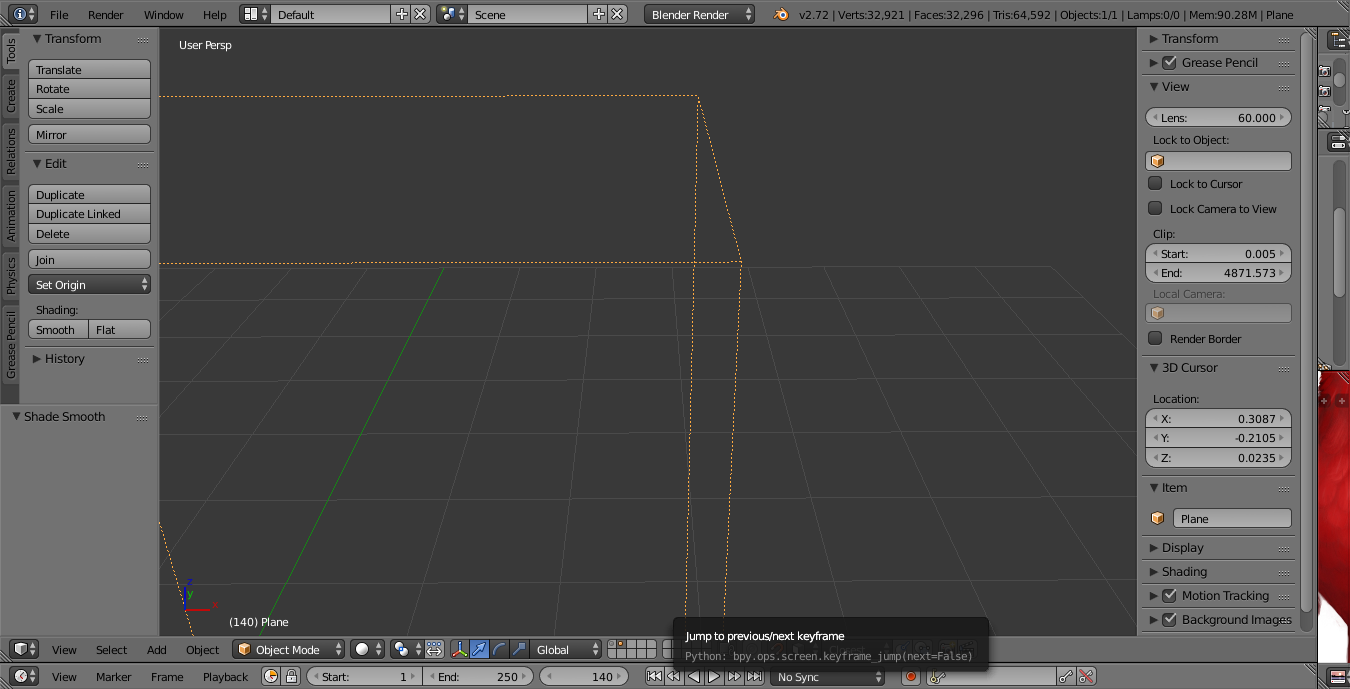Open the pivot point selector
This screenshot has height=689, width=1350.
coord(406,649)
